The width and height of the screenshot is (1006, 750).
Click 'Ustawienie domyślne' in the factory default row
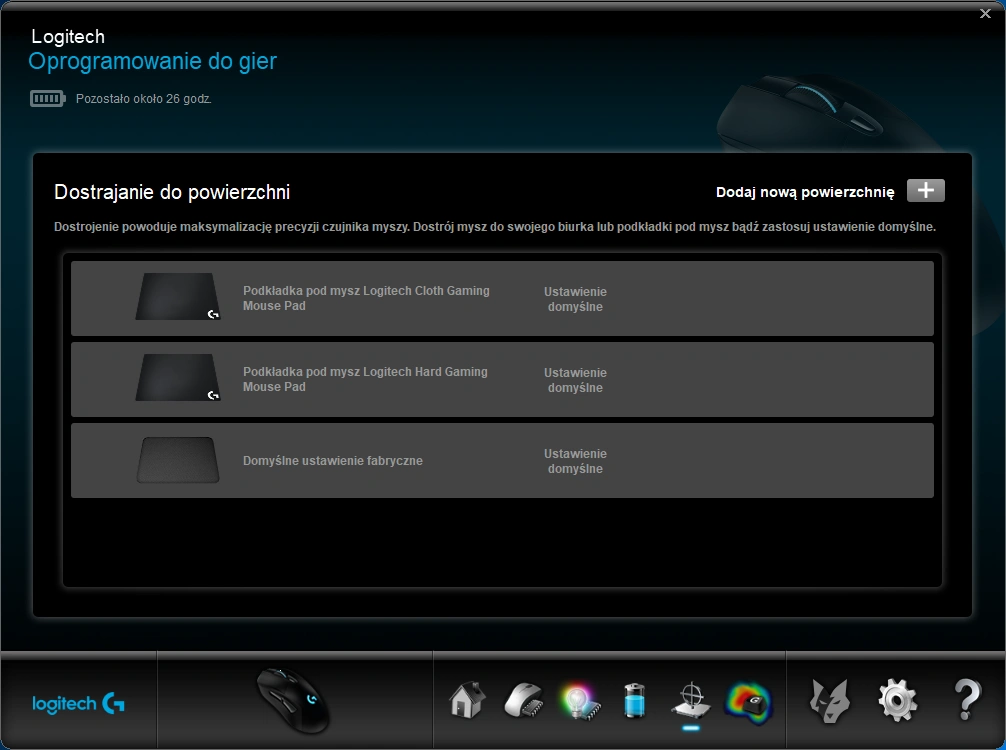click(x=575, y=461)
